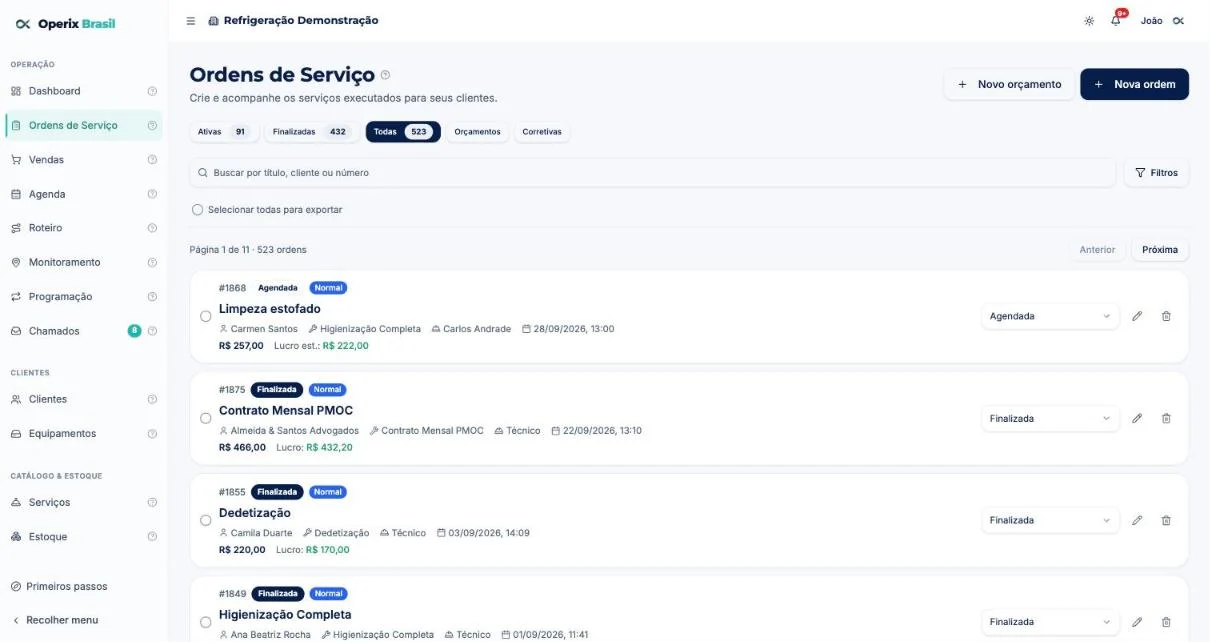Switch to Orçamentos tab
The height and width of the screenshot is (642, 1210).
click(477, 132)
